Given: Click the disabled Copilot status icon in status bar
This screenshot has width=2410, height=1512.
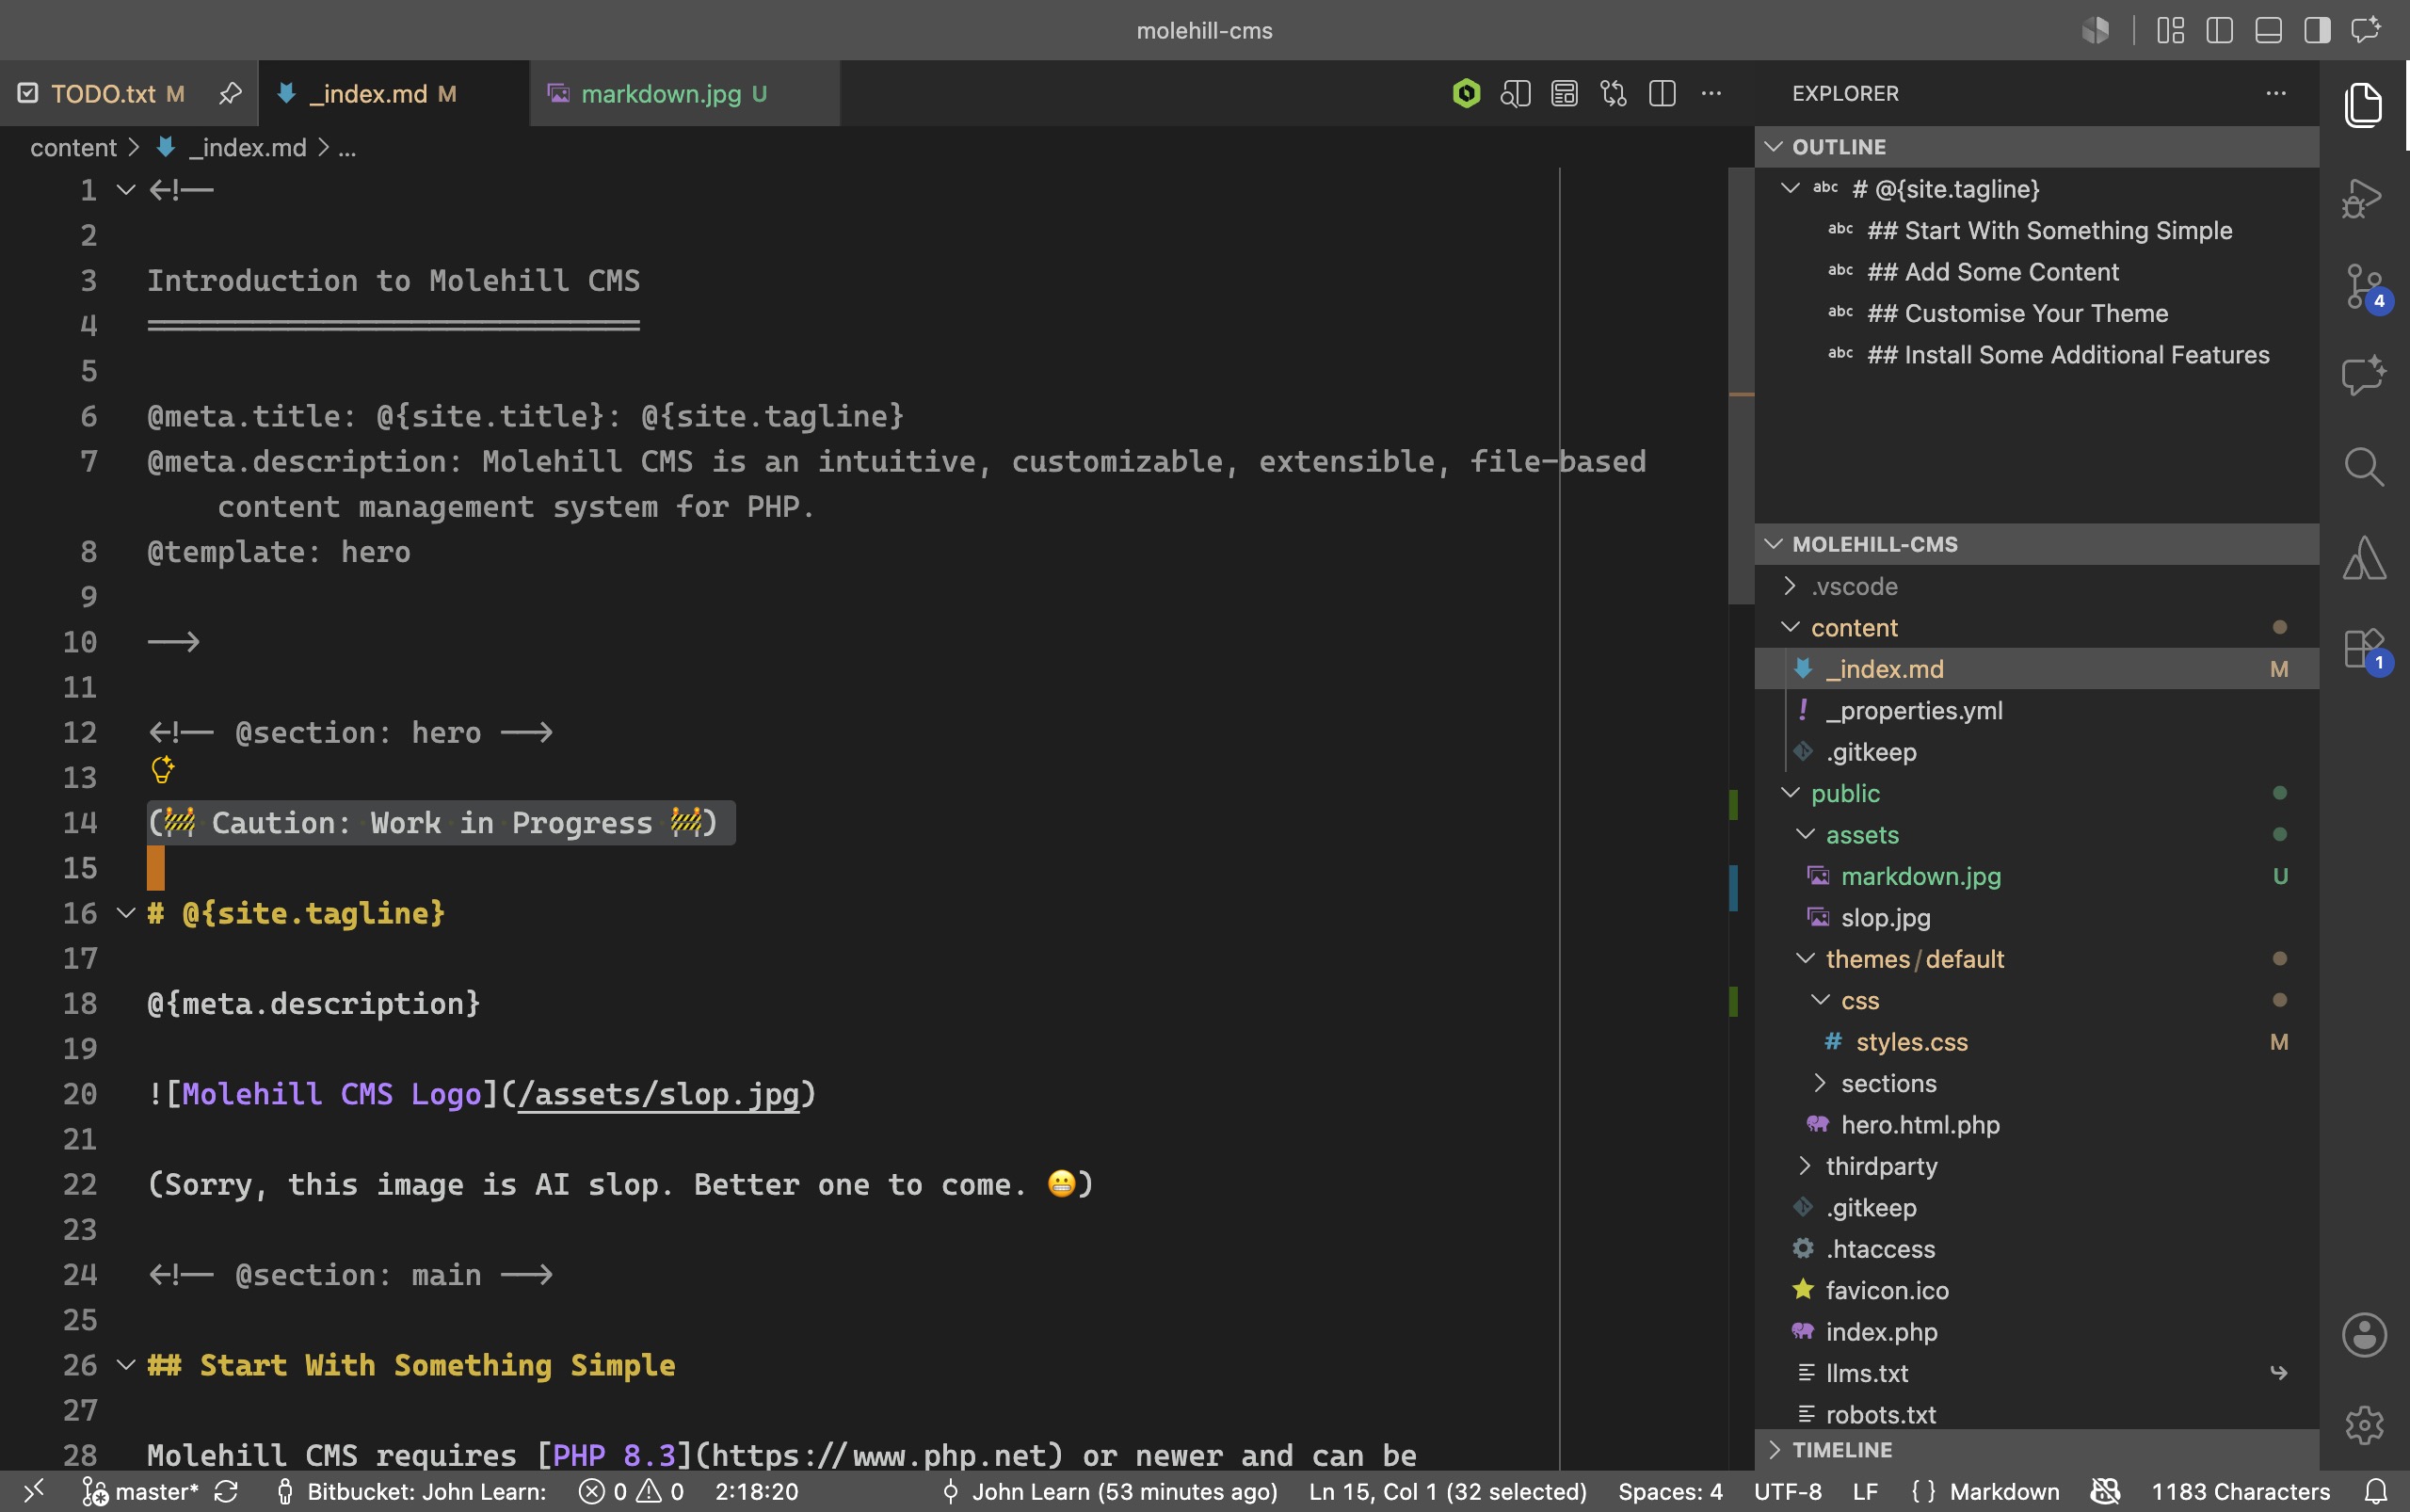Looking at the screenshot, I should tap(2105, 1491).
